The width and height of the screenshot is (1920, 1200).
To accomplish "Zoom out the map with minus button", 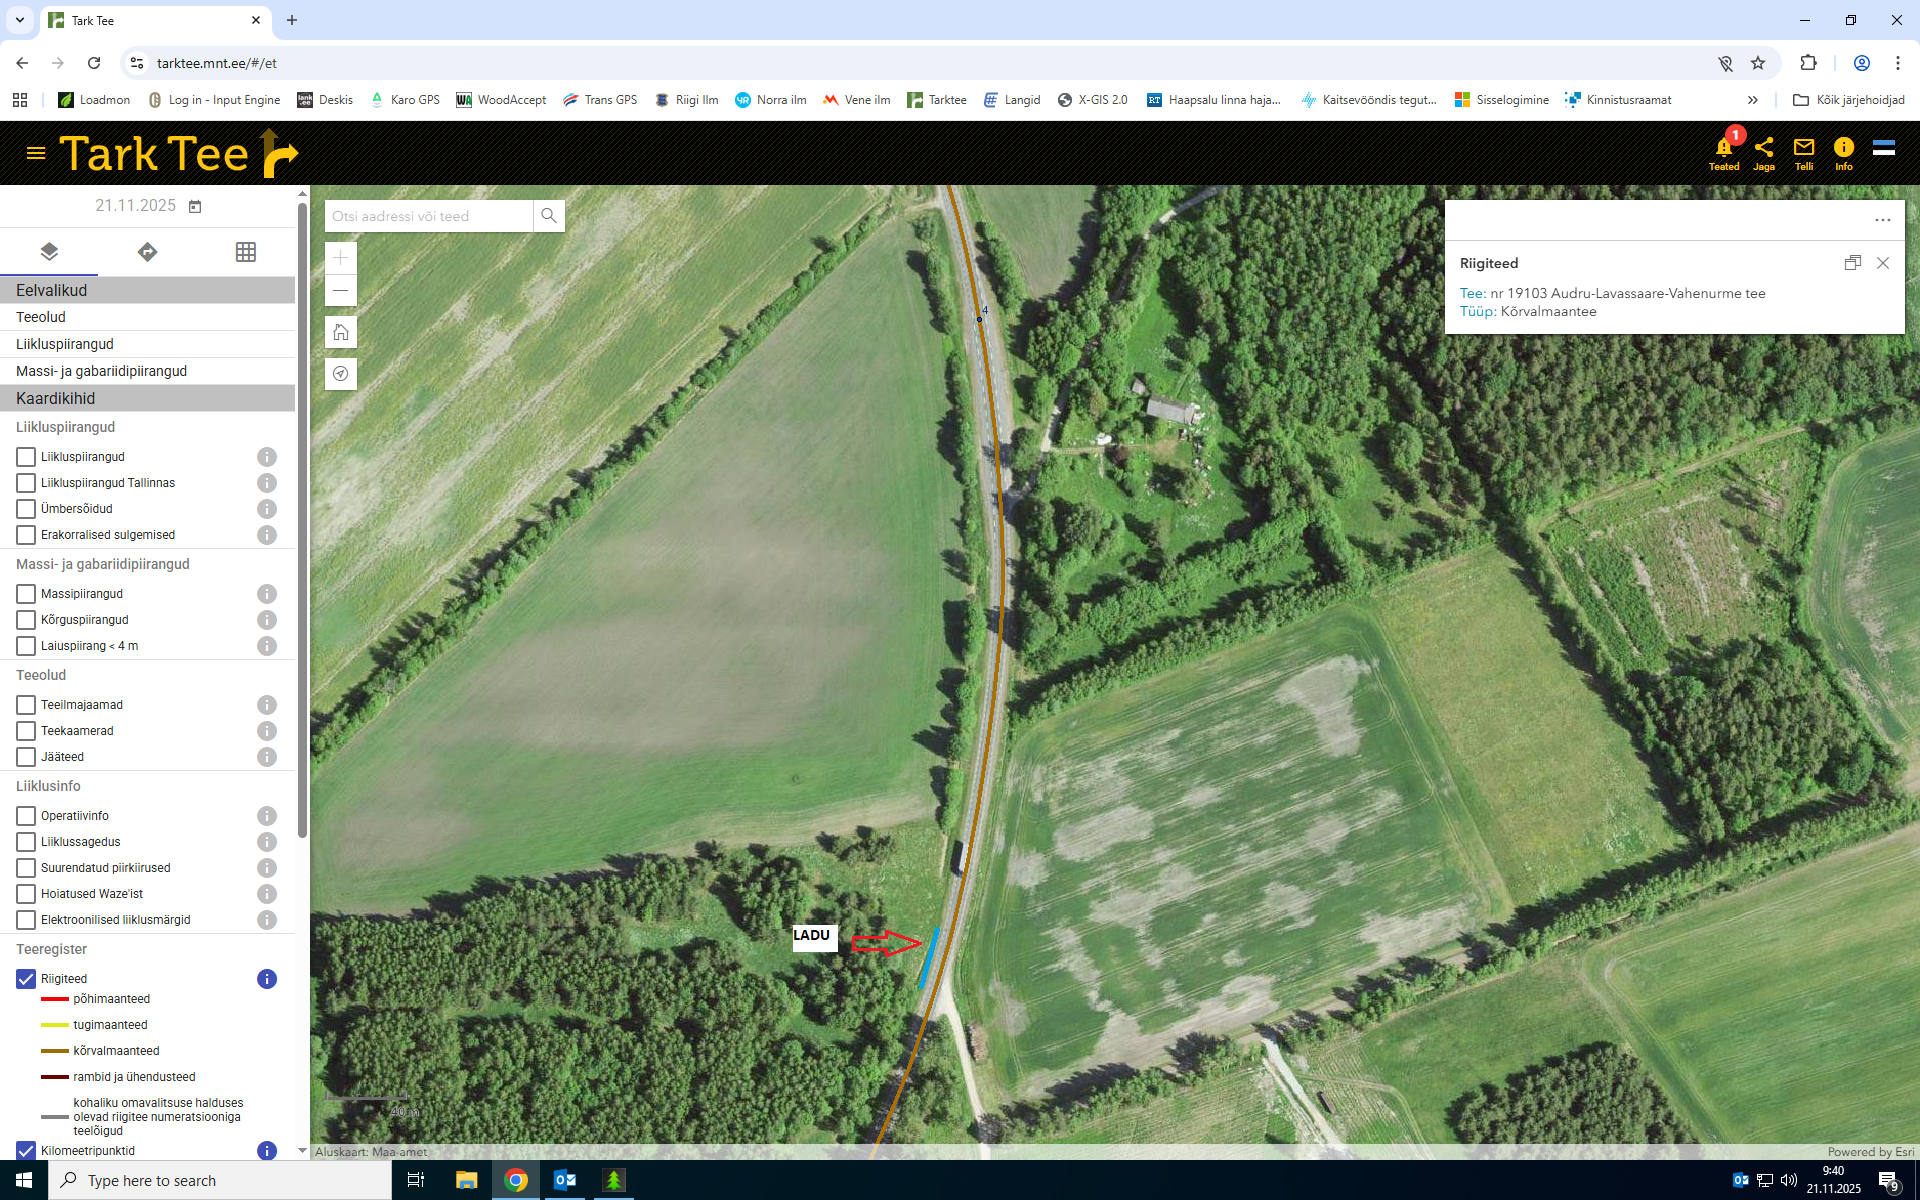I will (x=341, y=291).
